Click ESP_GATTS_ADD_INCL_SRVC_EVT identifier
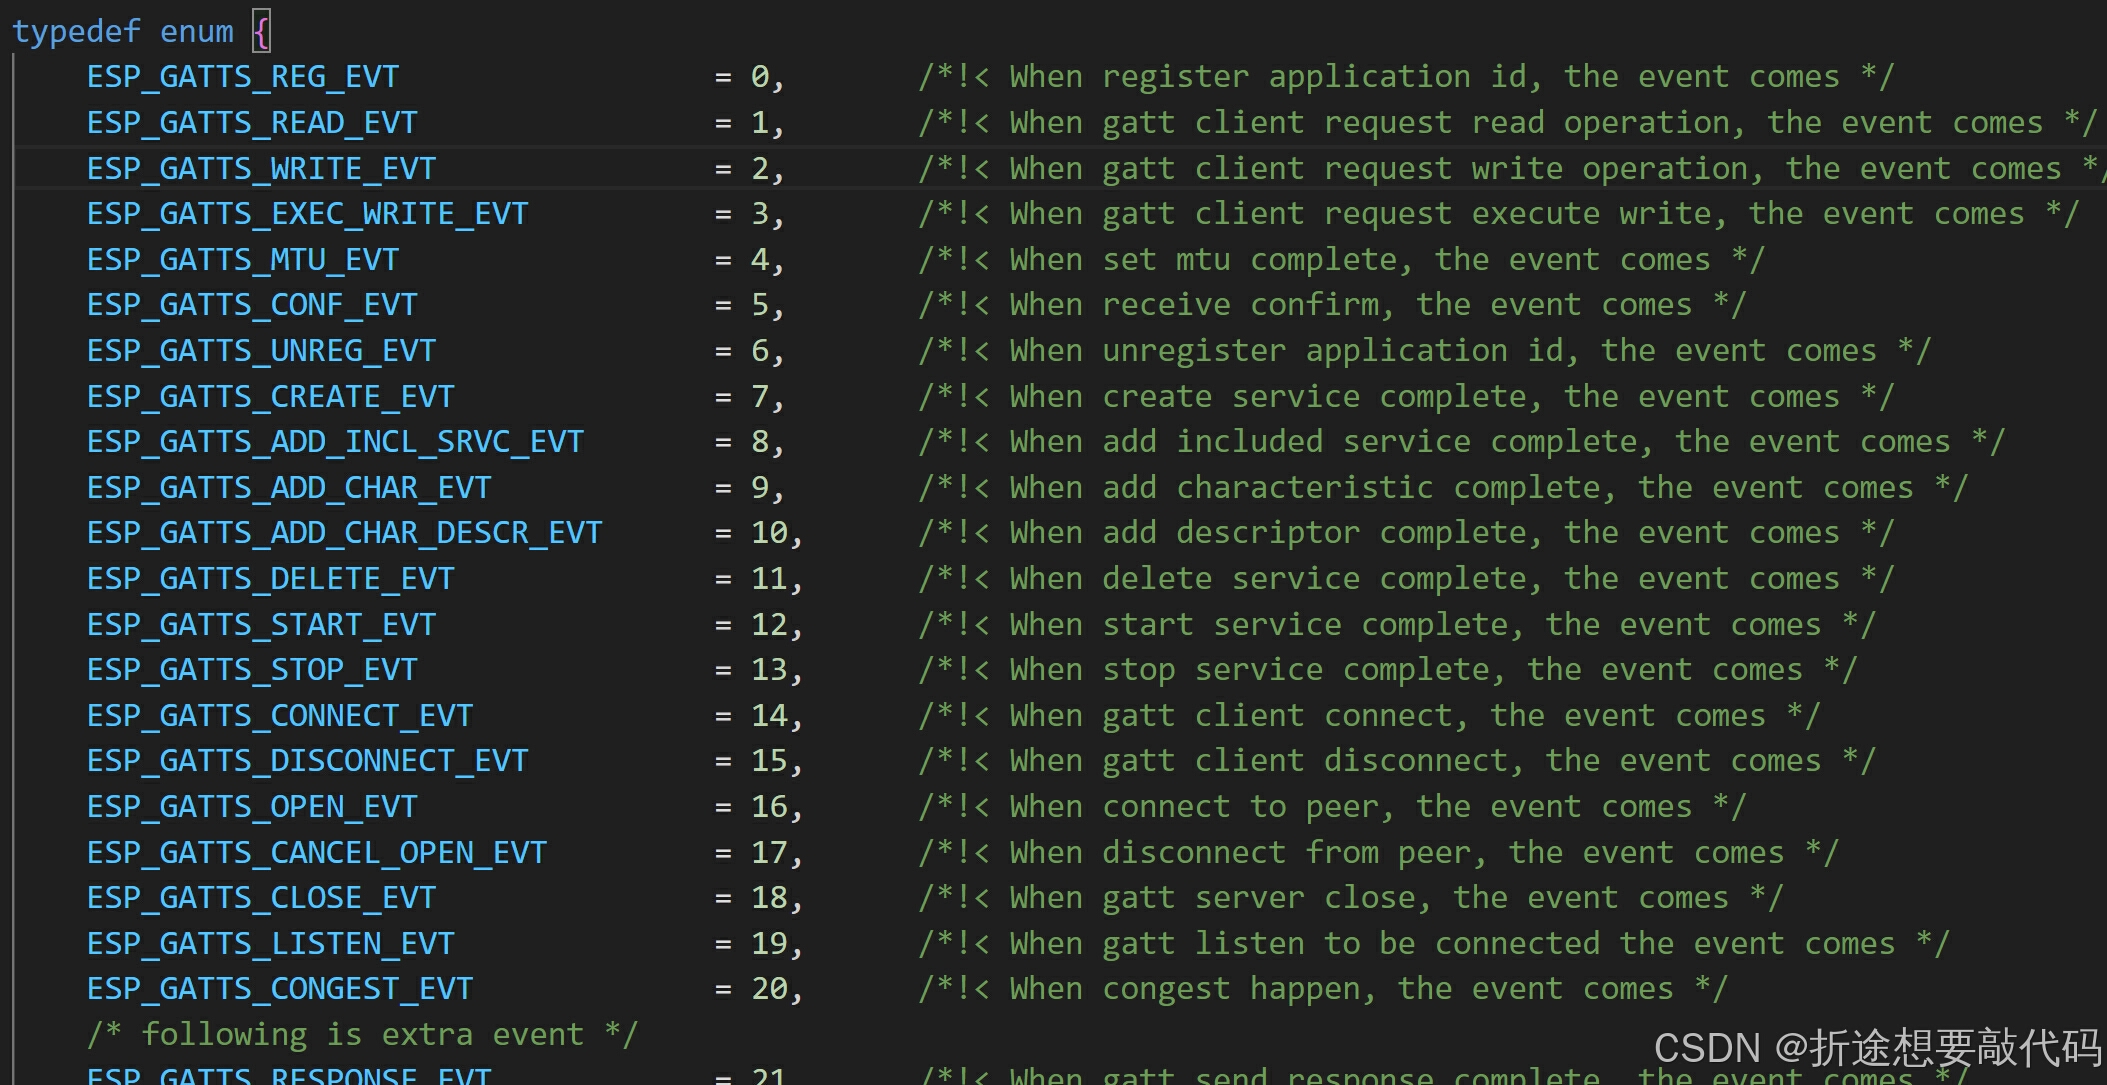The width and height of the screenshot is (2107, 1085). 335,442
